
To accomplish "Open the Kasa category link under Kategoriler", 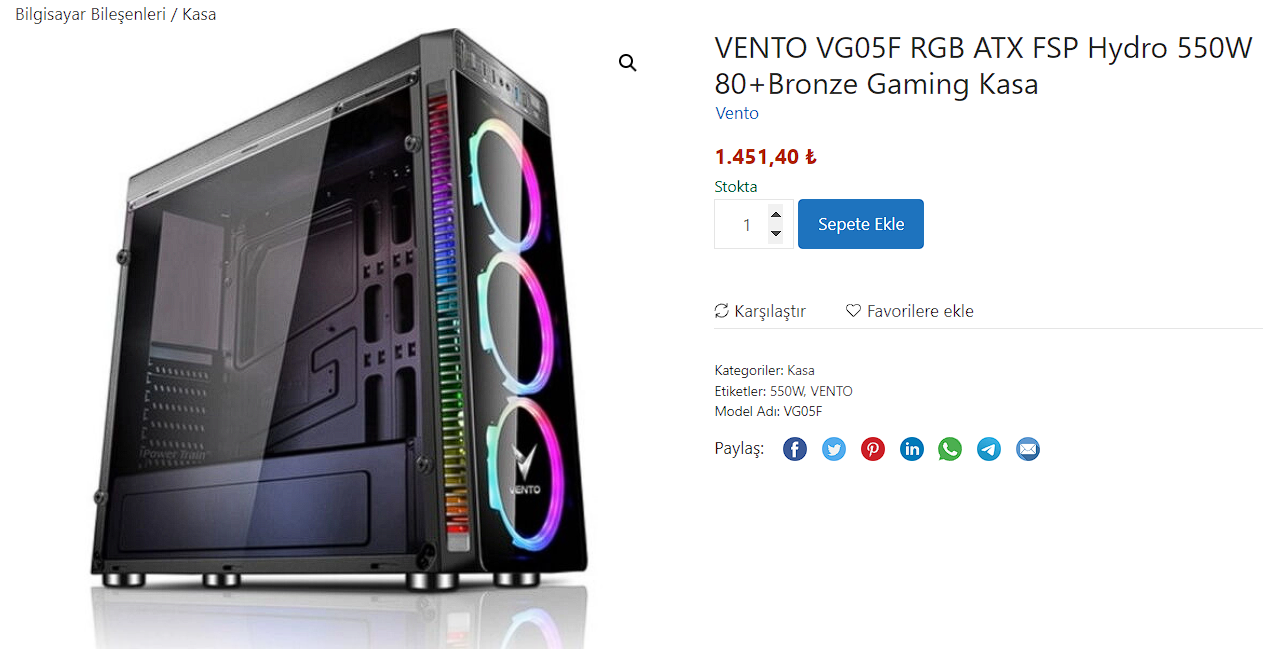I will [x=801, y=370].
